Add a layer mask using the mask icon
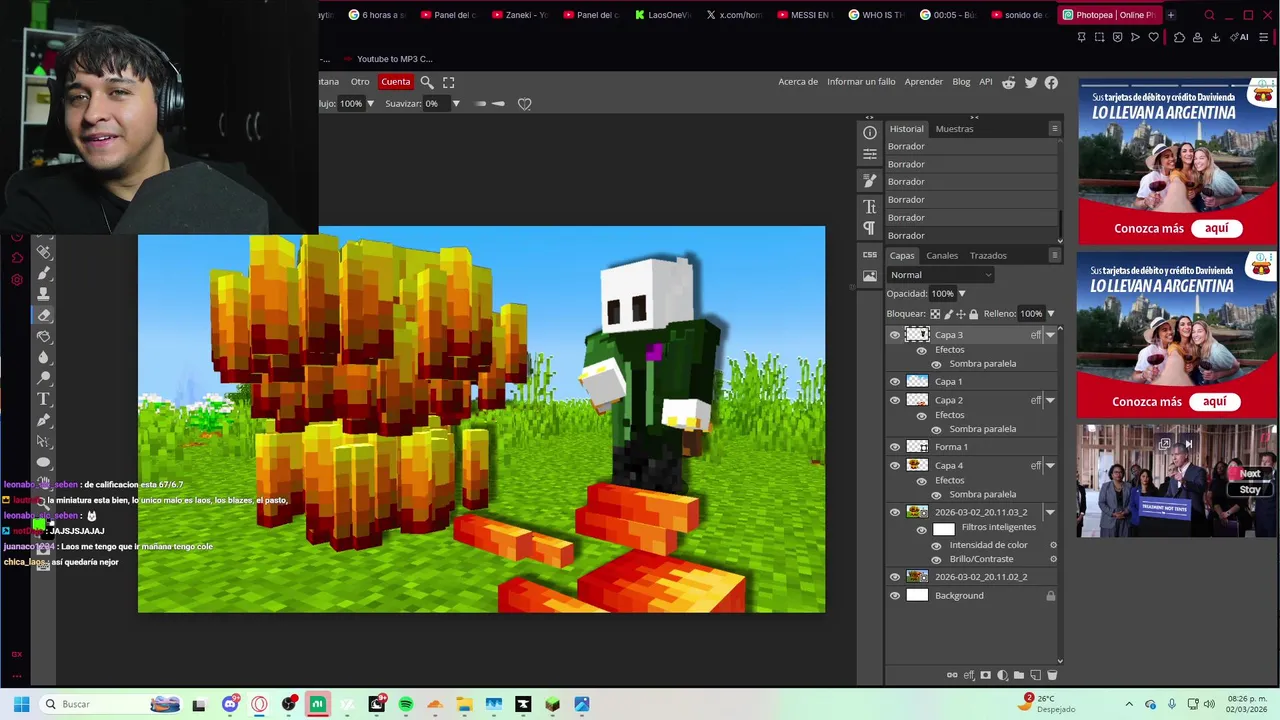This screenshot has height=720, width=1280. [x=986, y=675]
